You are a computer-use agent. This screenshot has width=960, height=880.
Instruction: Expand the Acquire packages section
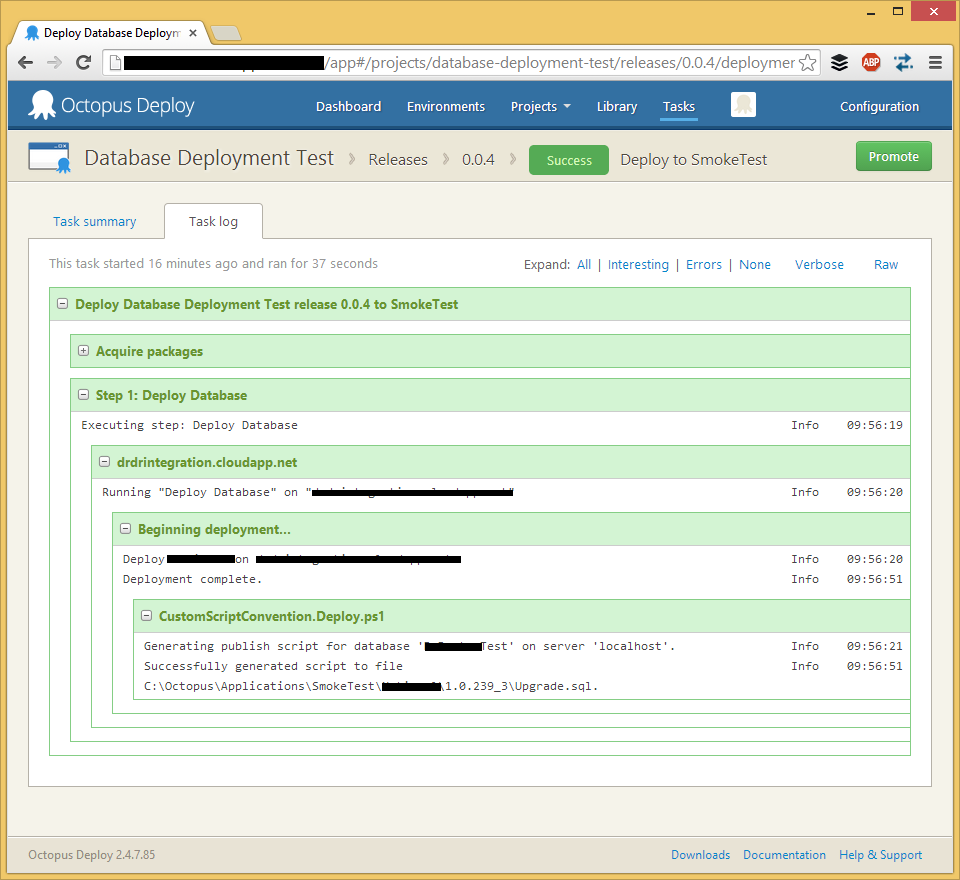pos(83,351)
